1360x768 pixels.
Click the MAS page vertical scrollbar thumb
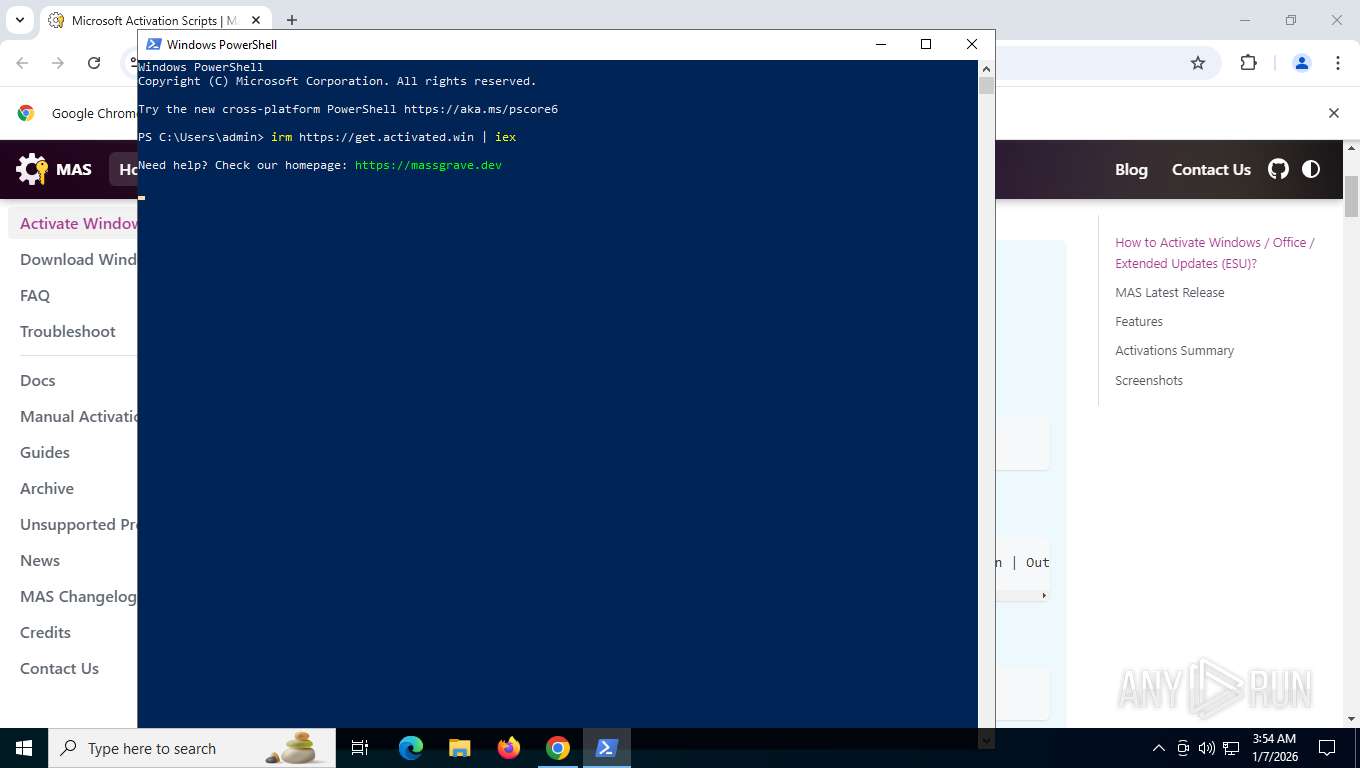tap(1351, 197)
